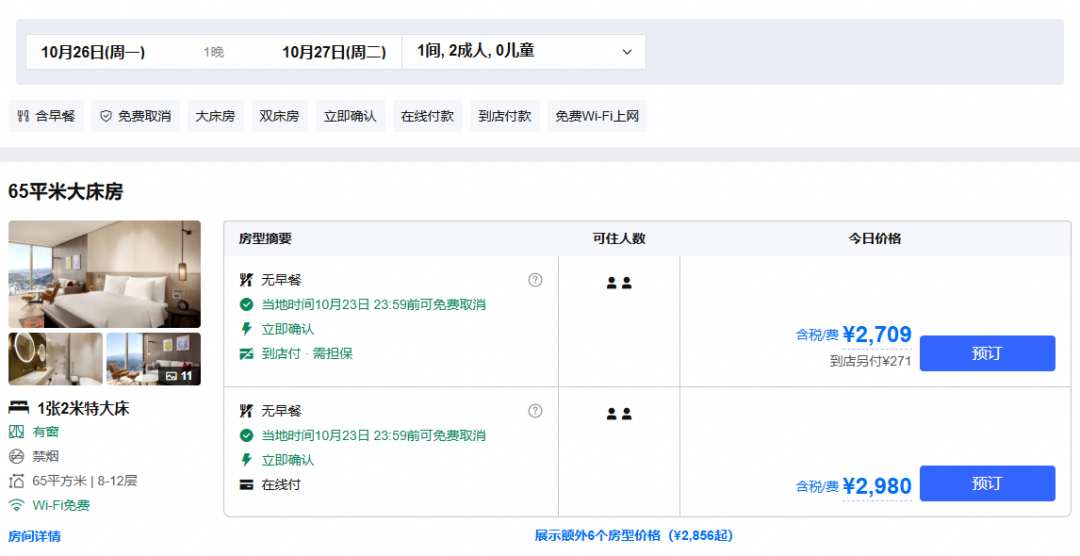The width and height of the screenshot is (1080, 556).
Task: Click the help icon in second room rate row
Action: (x=535, y=411)
